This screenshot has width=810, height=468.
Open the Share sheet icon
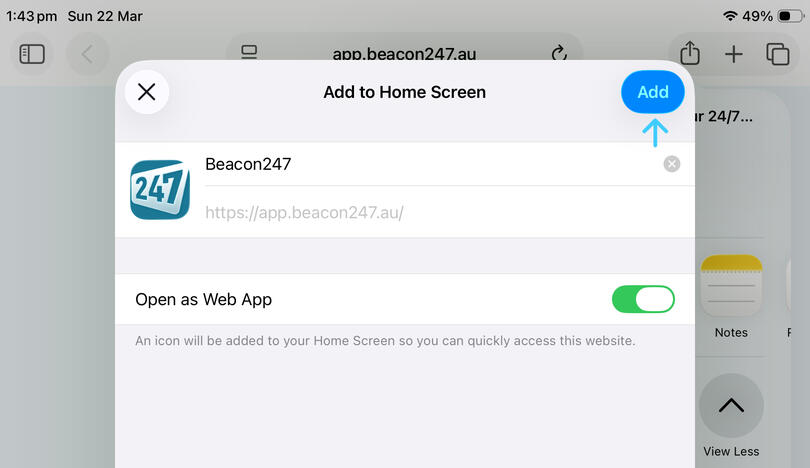[x=690, y=53]
